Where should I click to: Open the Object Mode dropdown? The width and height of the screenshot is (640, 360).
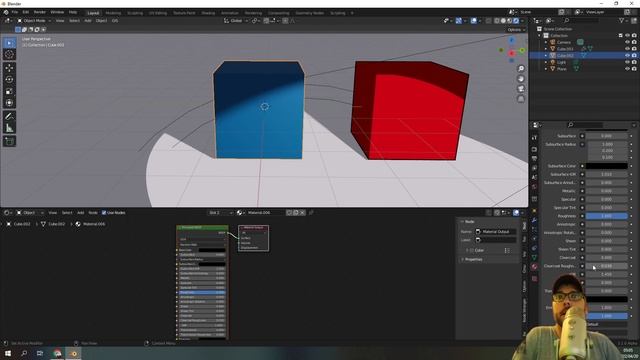[34, 20]
